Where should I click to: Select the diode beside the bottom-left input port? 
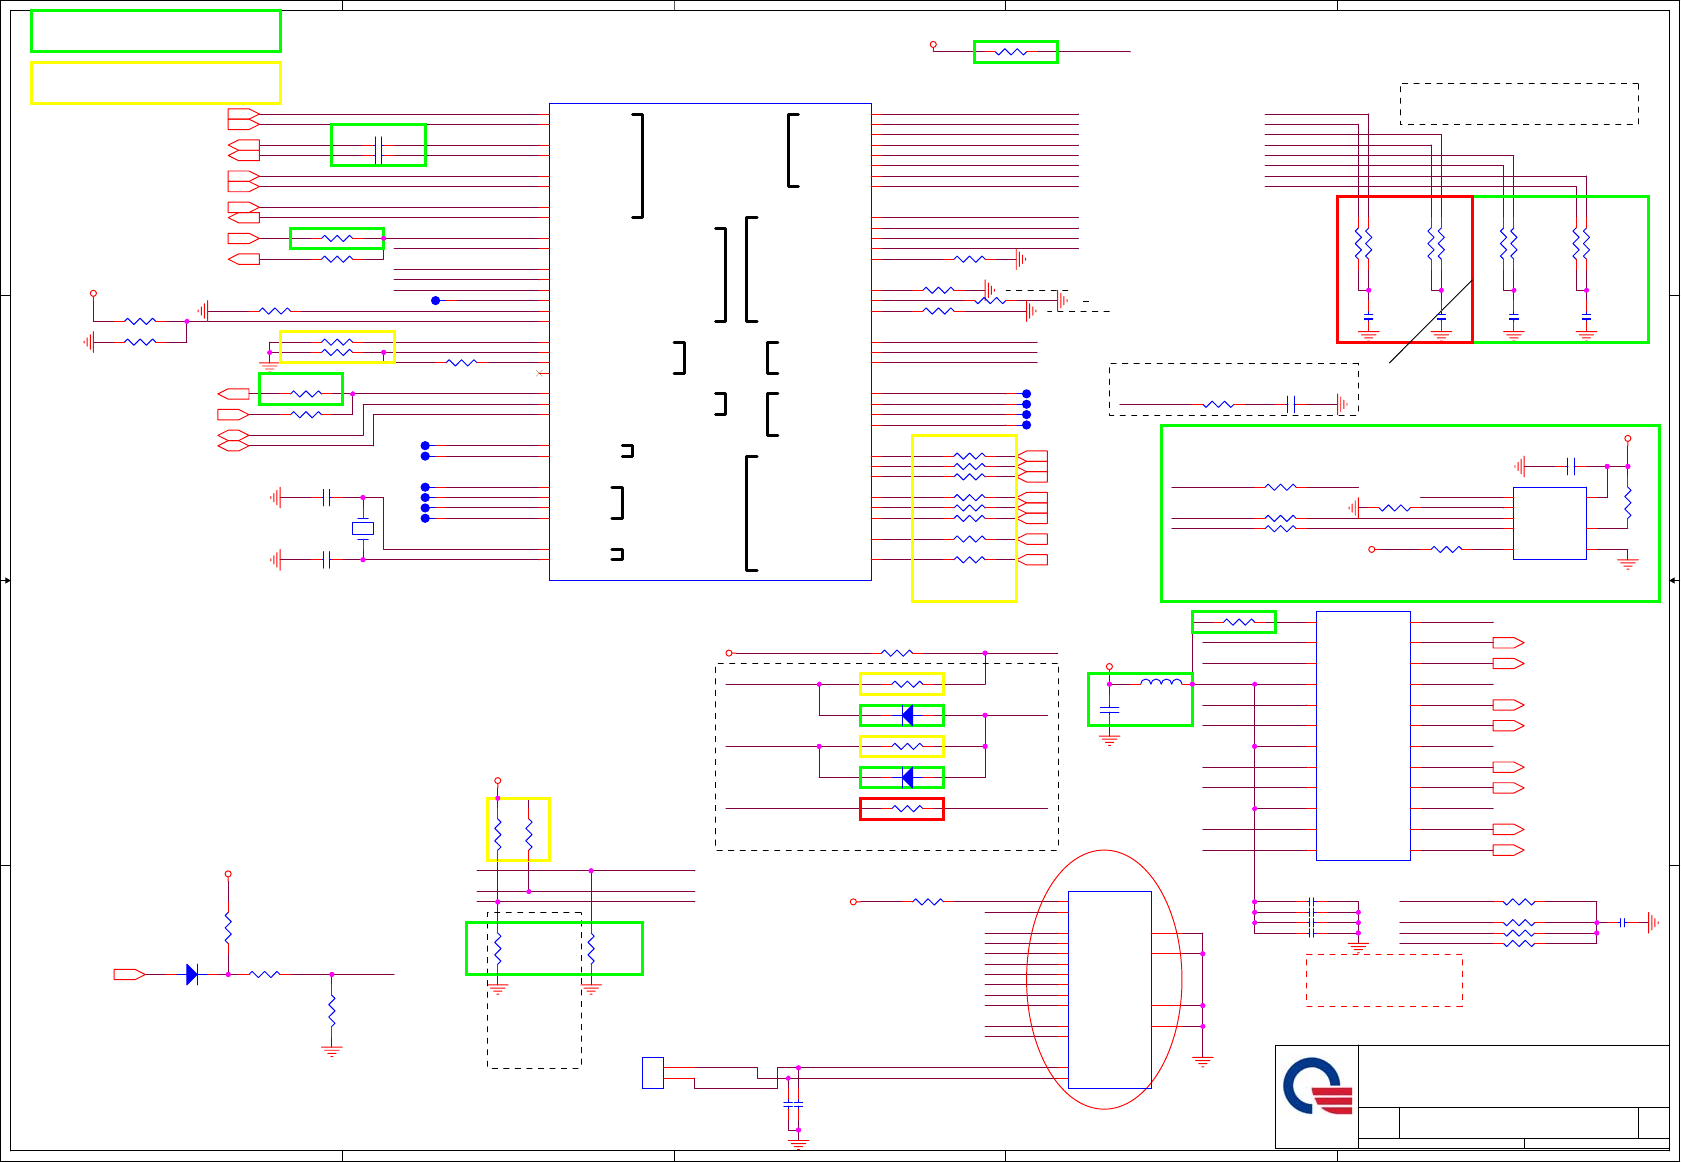click(x=192, y=974)
